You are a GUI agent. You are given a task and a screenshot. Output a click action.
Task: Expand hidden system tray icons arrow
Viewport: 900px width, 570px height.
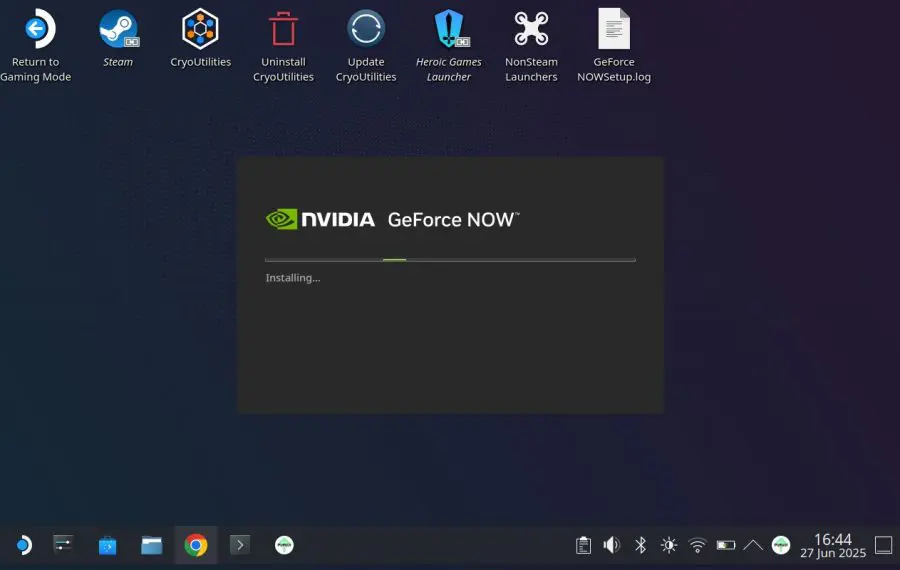pos(752,545)
